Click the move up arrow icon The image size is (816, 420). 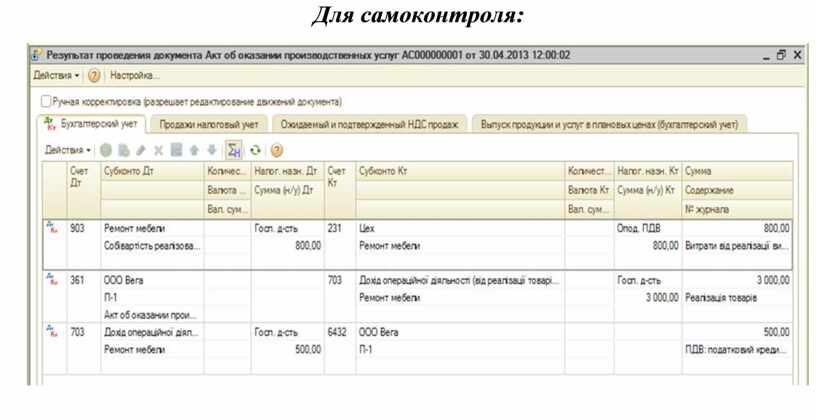194,150
